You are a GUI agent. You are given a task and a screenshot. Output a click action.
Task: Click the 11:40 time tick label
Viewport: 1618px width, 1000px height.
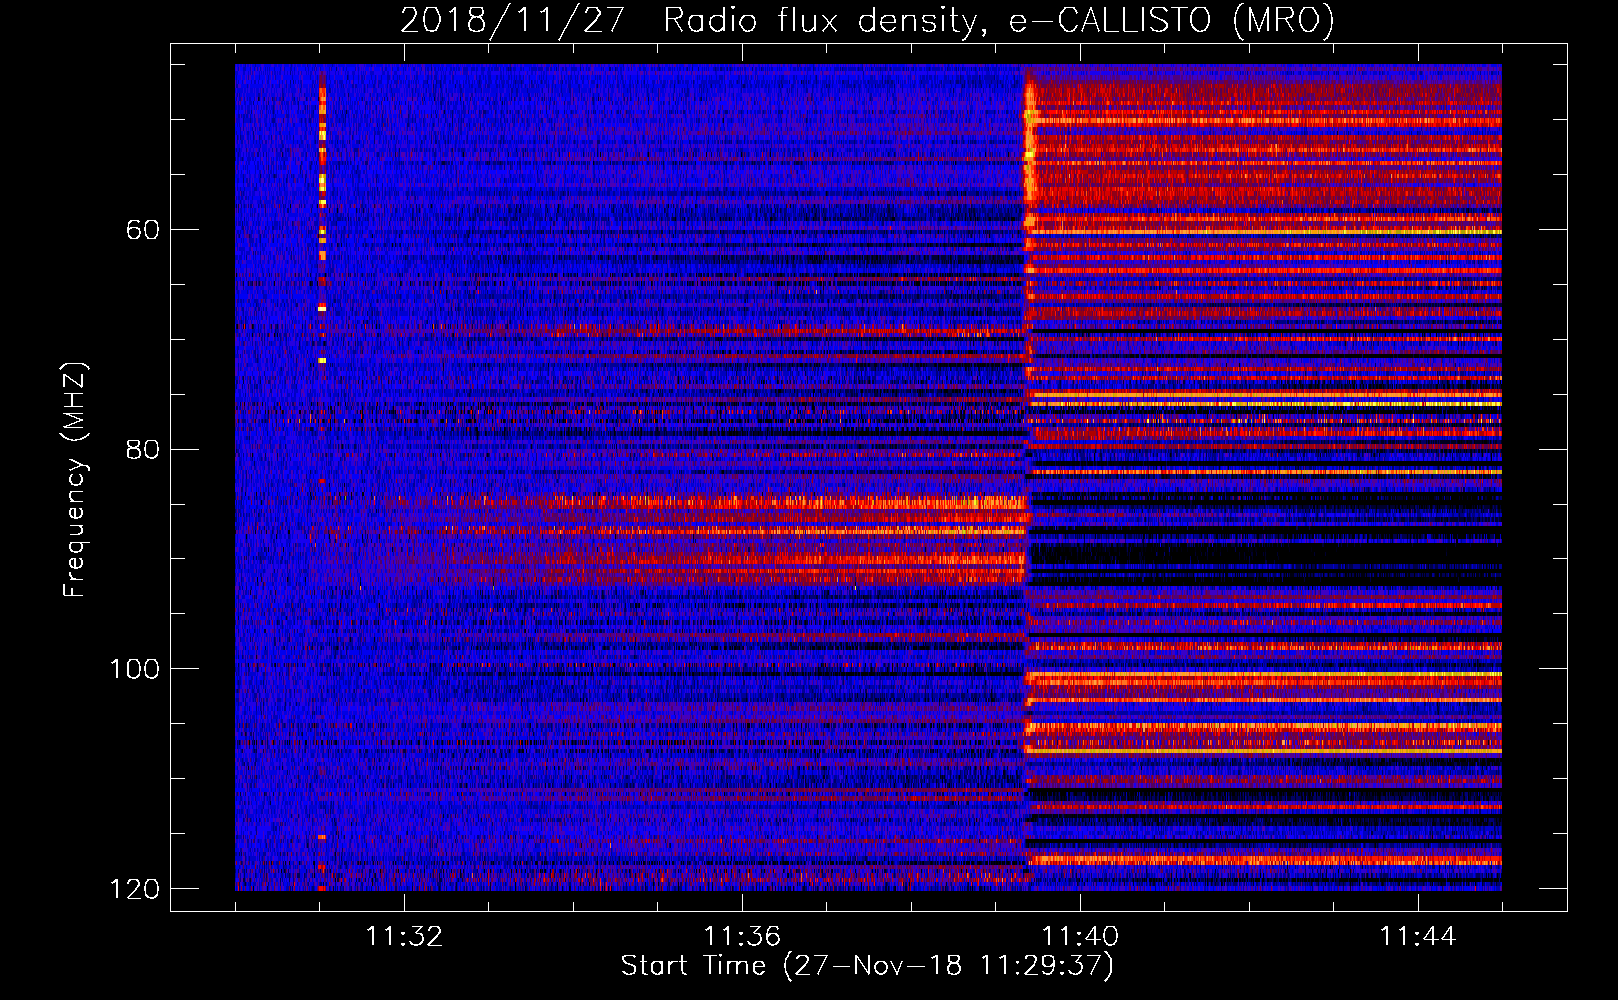pos(1080,937)
